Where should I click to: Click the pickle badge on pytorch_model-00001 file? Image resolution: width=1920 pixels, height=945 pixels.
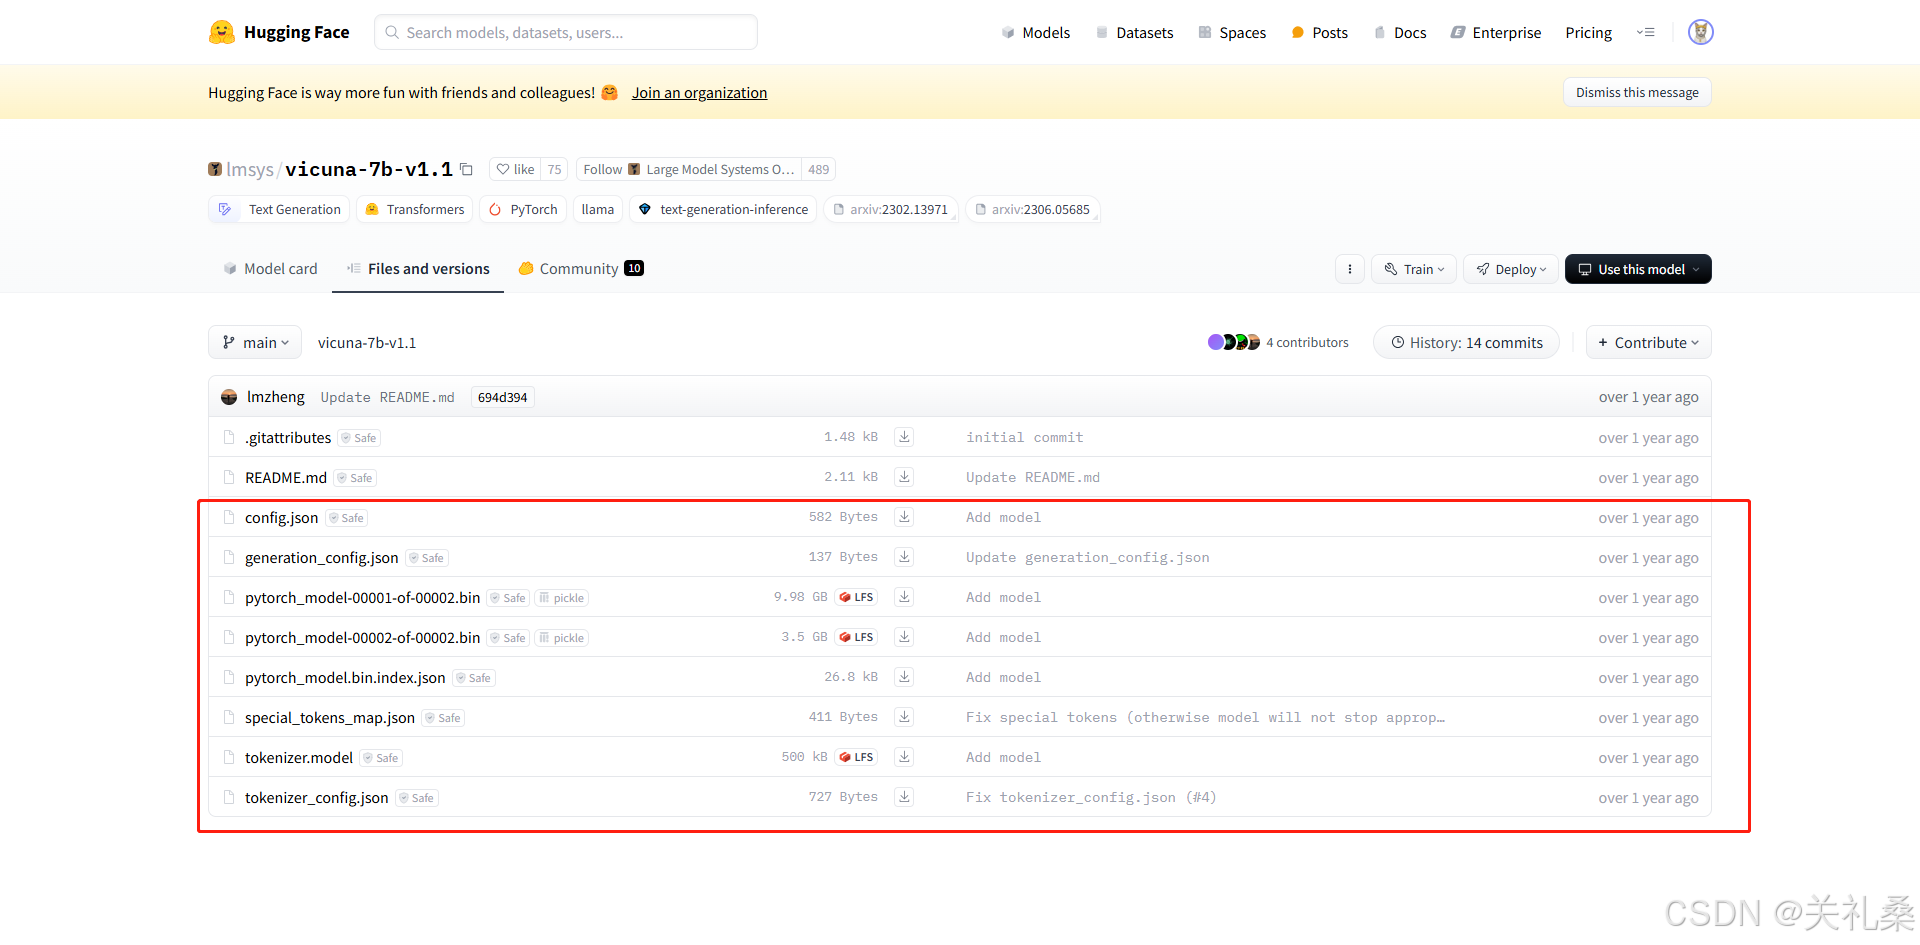[x=561, y=598]
